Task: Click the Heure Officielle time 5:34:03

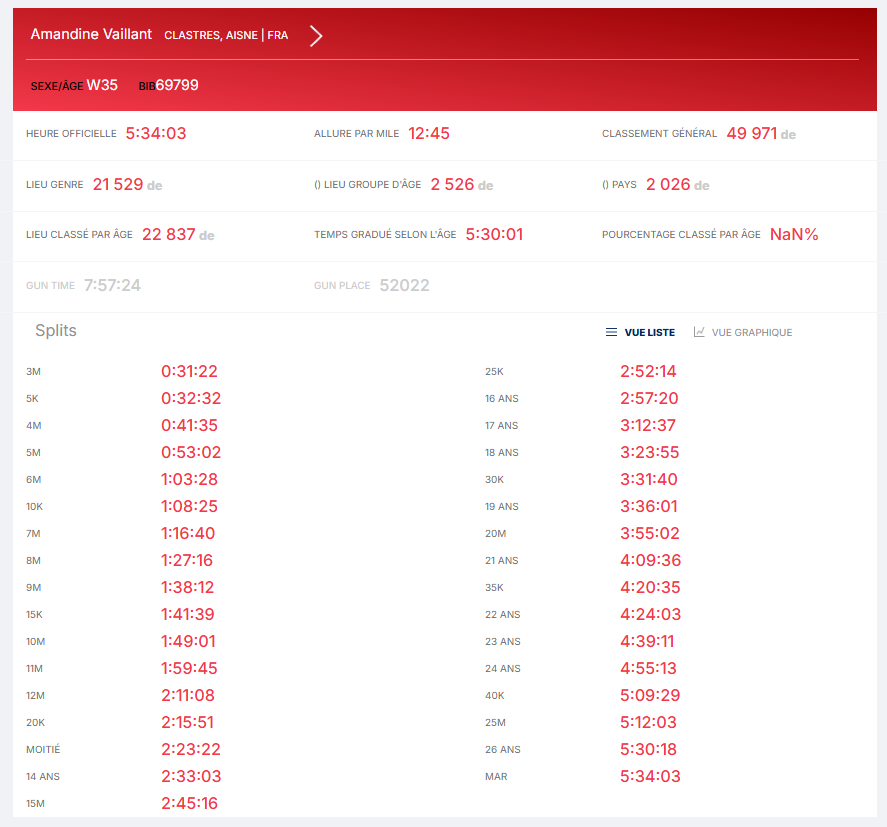Action: [x=156, y=133]
